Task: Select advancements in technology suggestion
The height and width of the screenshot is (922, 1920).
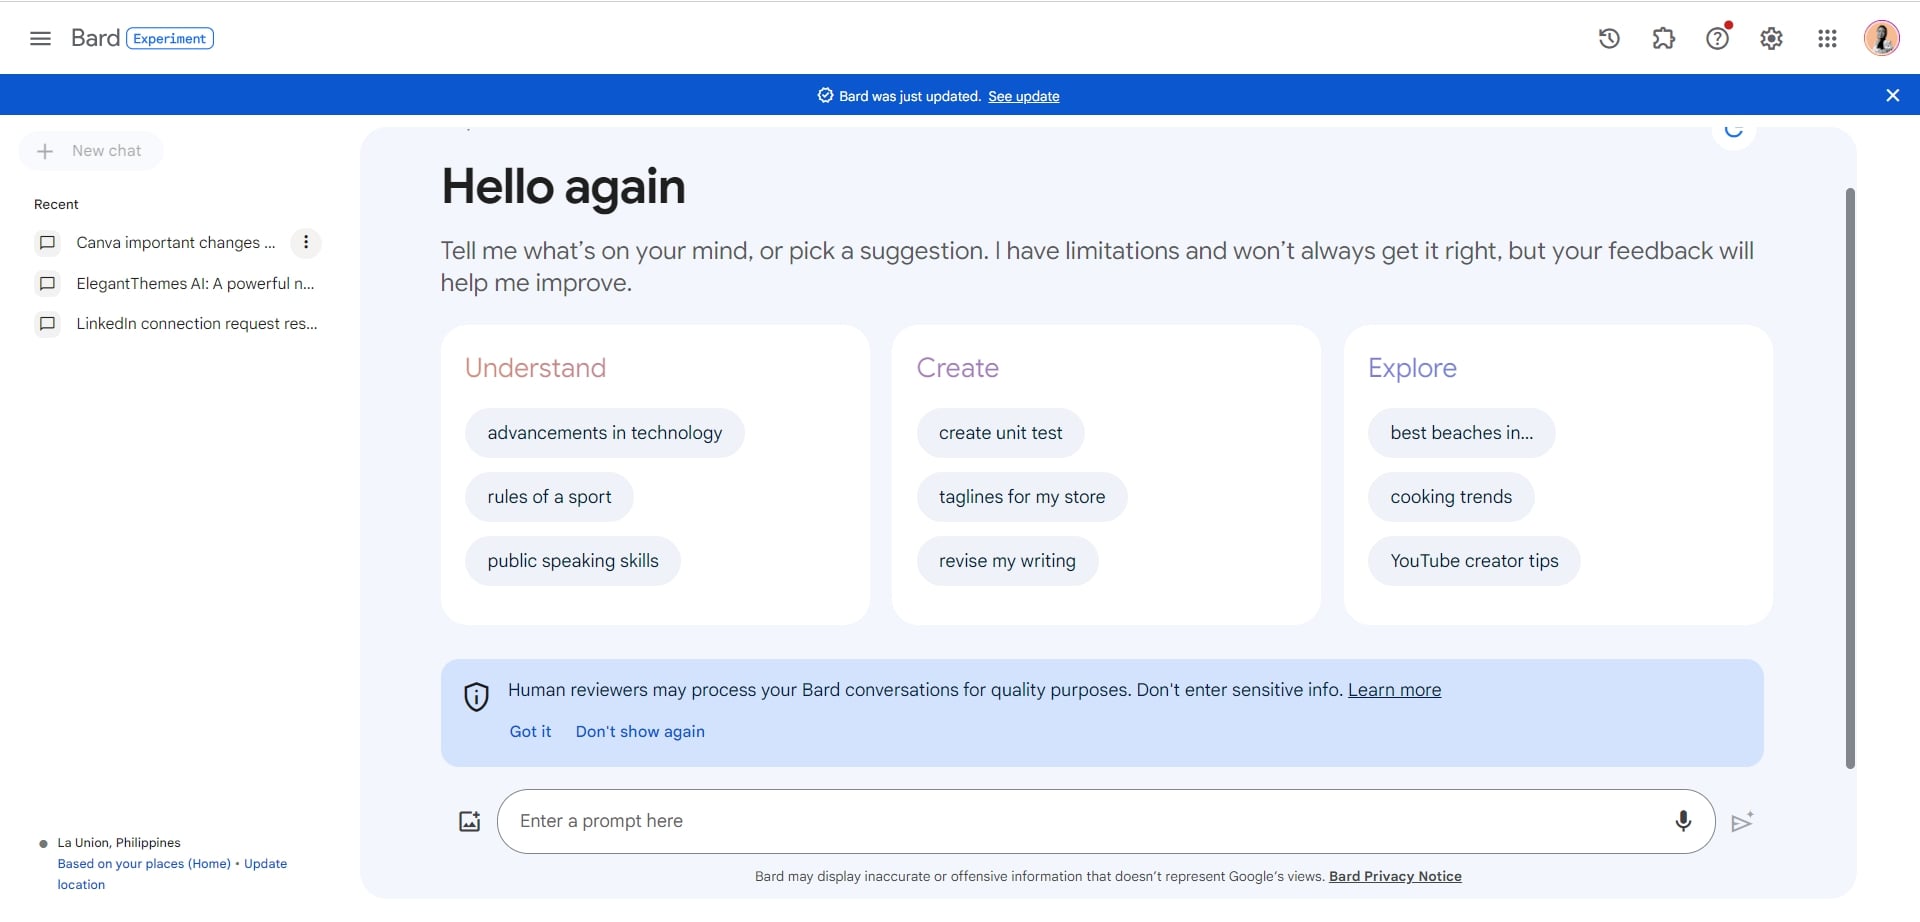Action: click(605, 433)
